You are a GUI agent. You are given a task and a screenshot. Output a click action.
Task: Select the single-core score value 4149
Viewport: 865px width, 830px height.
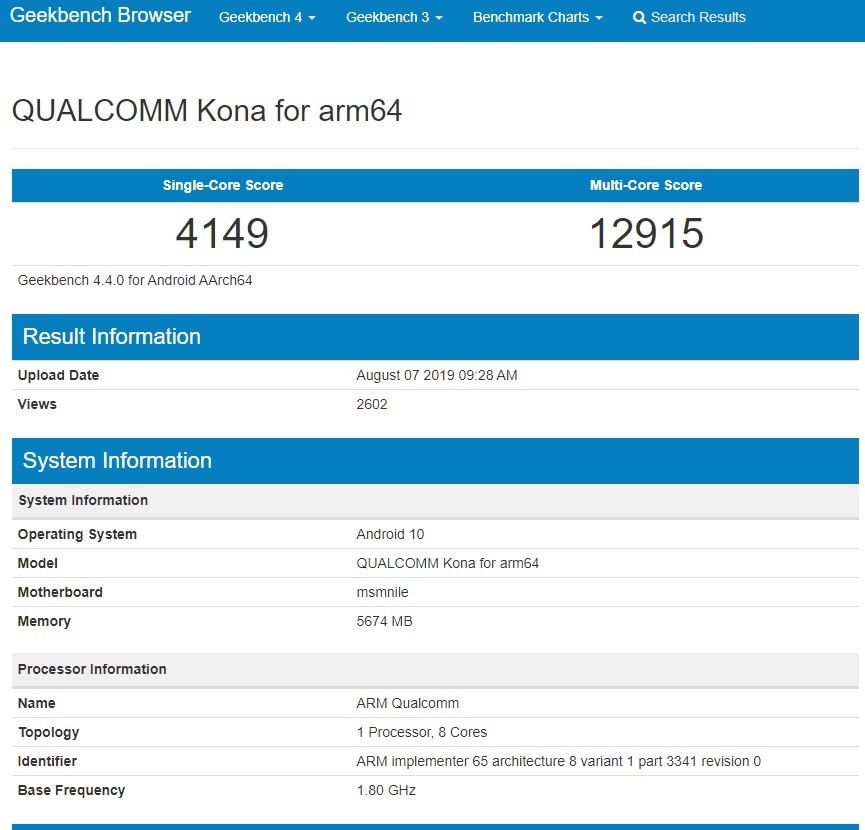point(222,233)
